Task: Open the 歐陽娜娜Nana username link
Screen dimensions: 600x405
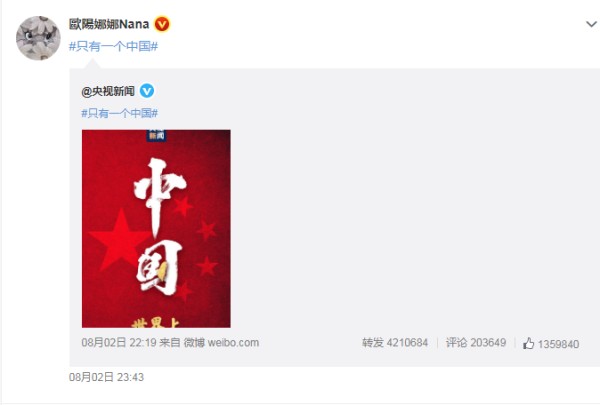Action: pos(109,24)
